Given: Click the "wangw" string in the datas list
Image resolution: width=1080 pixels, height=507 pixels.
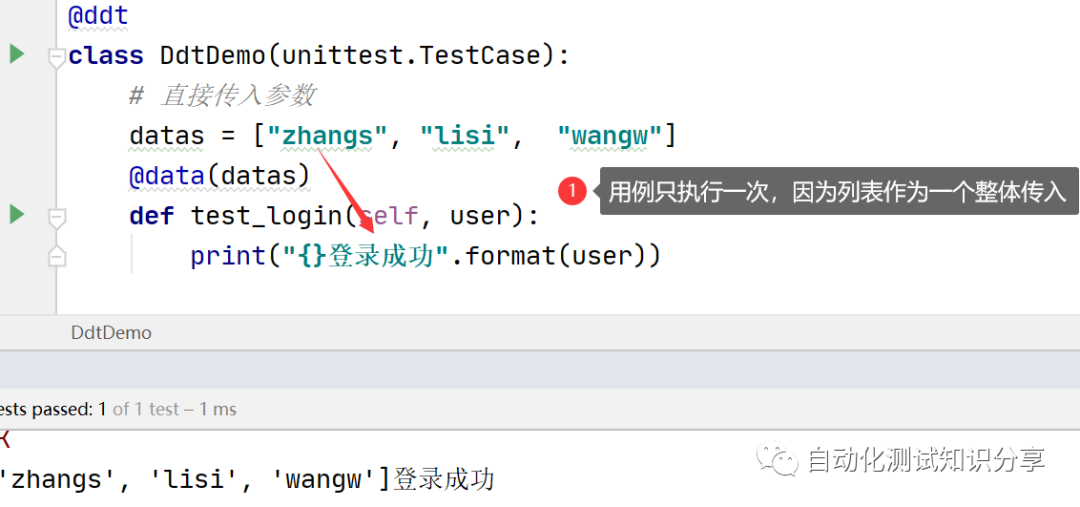Looking at the screenshot, I should (x=610, y=136).
